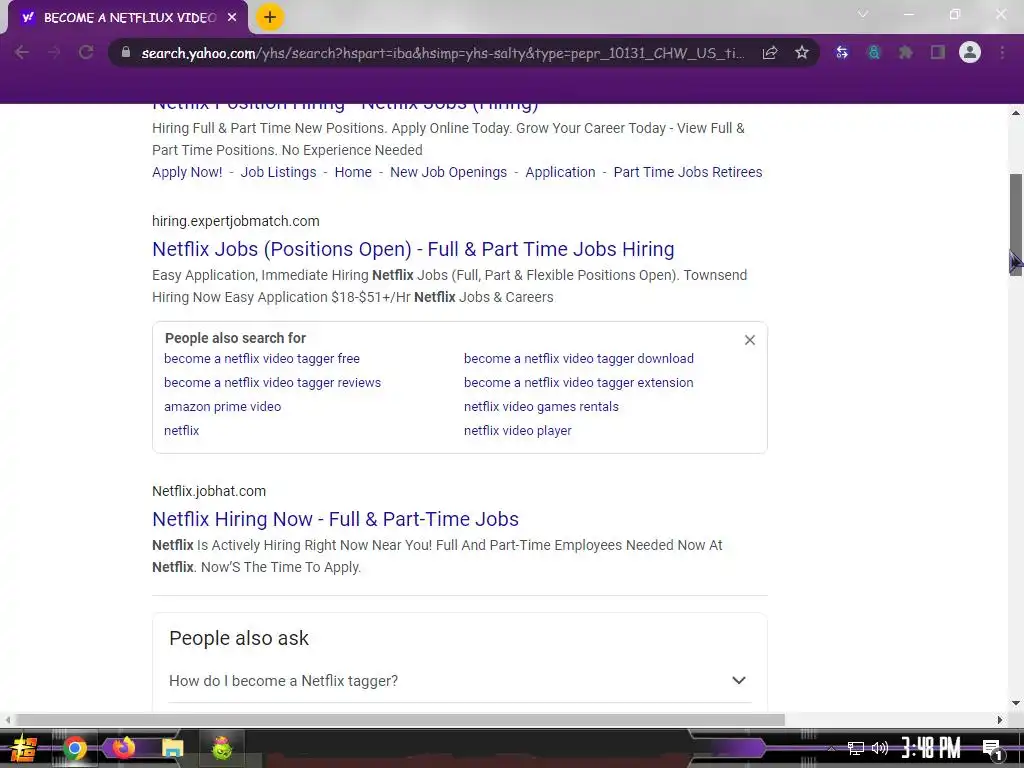Open a new tab with plus button
The height and width of the screenshot is (768, 1024).
point(270,17)
